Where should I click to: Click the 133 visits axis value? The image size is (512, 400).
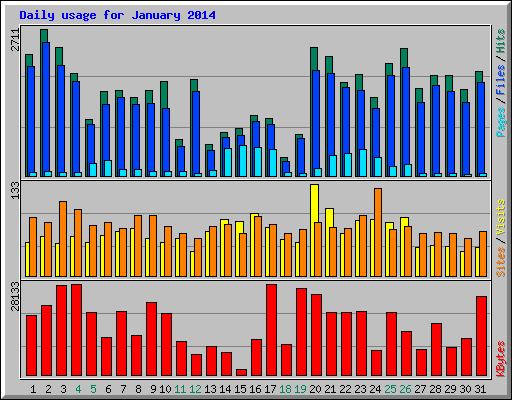point(15,190)
